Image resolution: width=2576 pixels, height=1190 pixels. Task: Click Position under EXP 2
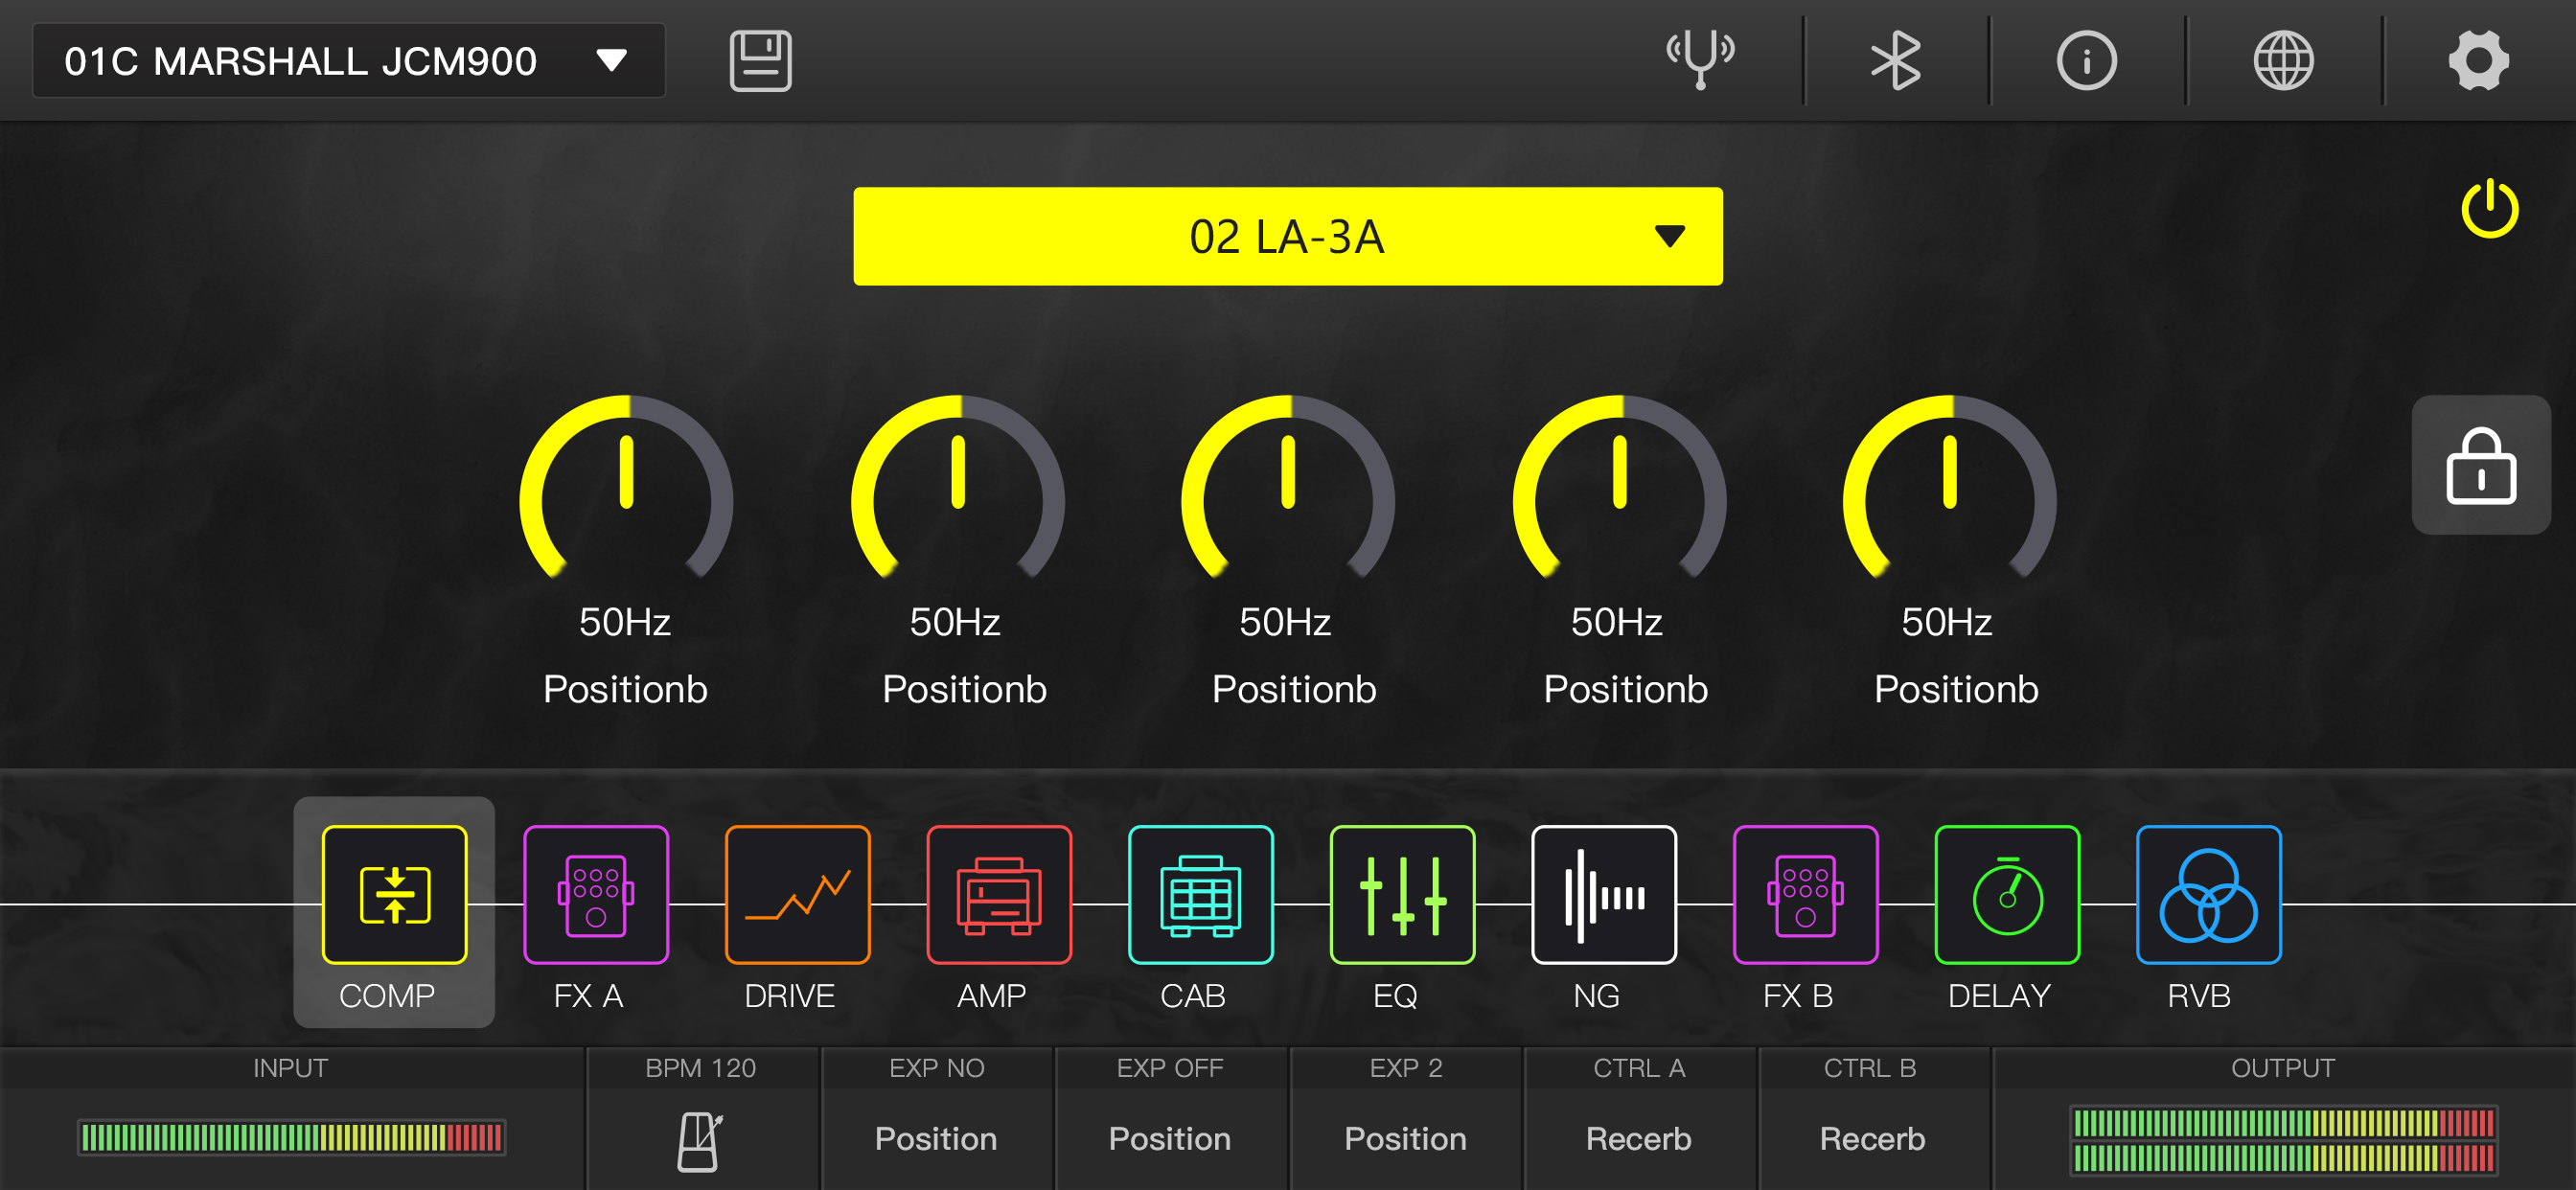tap(1405, 1139)
